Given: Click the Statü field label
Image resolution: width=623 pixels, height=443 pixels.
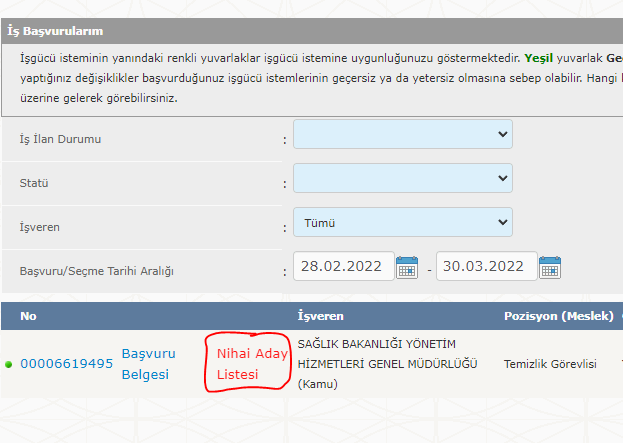Looking at the screenshot, I should [x=34, y=183].
